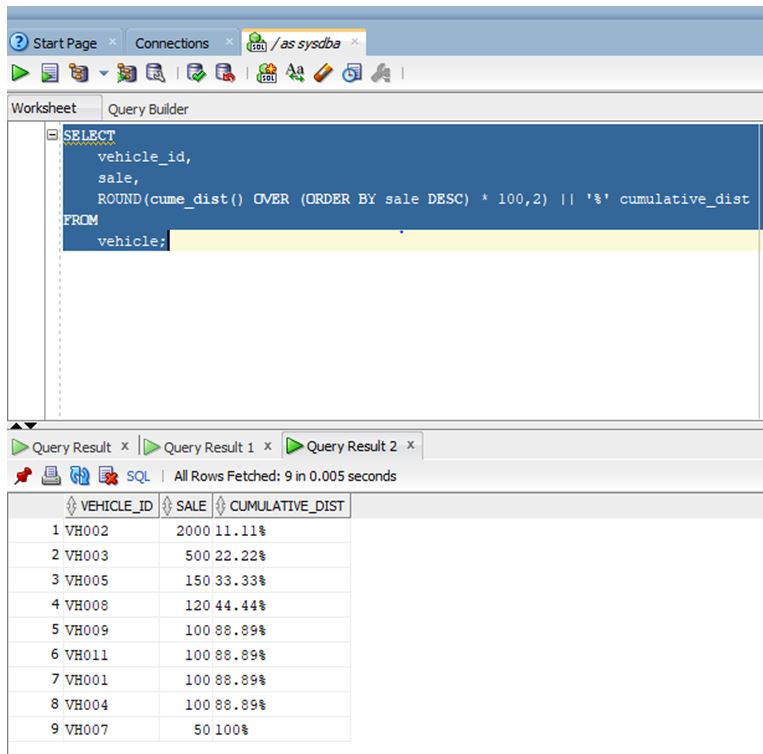This screenshot has width=763, height=754.
Task: Click the sale value 500
Action: coord(186,555)
